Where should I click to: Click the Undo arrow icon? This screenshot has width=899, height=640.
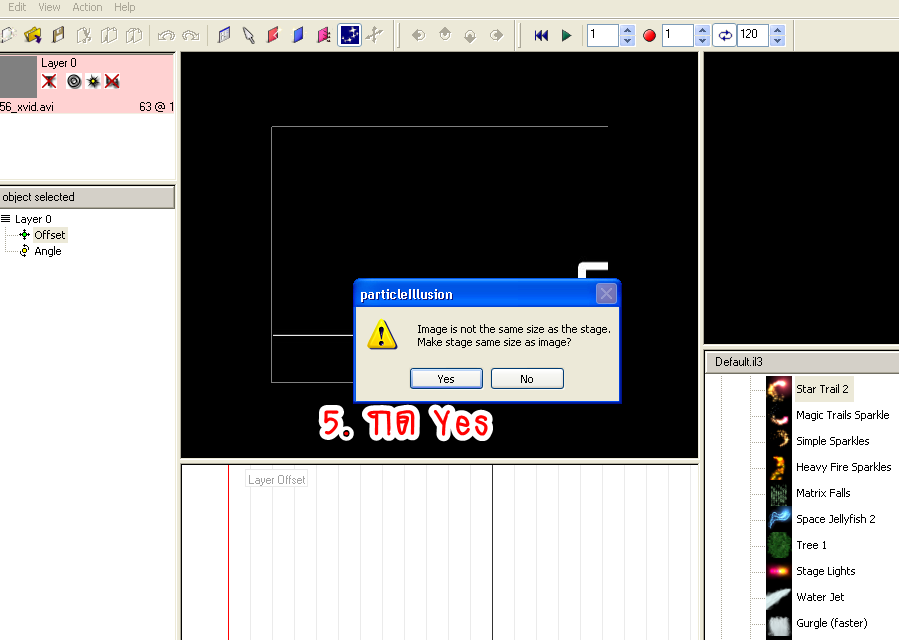tap(166, 36)
